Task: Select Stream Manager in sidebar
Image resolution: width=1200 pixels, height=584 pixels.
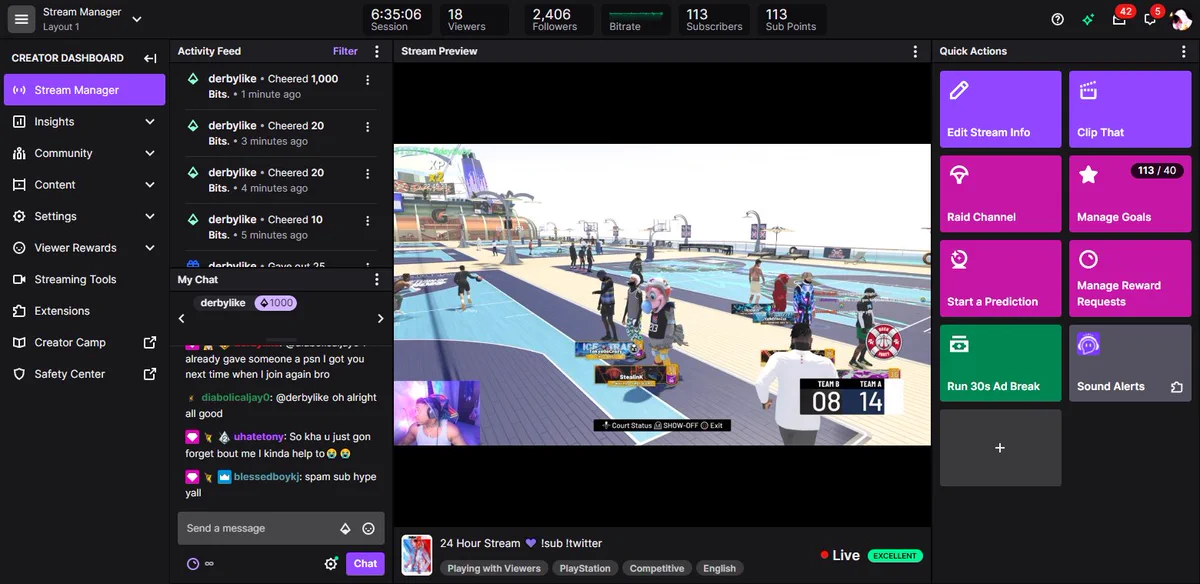Action: [85, 90]
